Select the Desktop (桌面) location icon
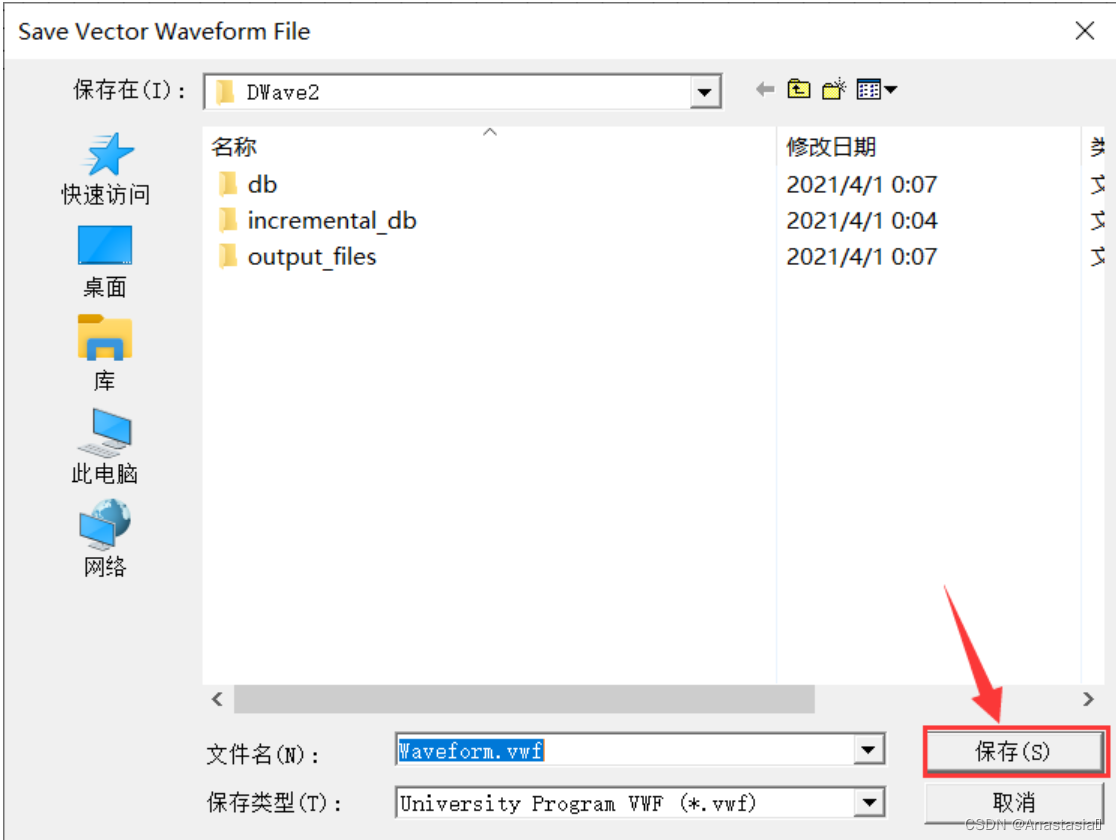 pos(105,262)
